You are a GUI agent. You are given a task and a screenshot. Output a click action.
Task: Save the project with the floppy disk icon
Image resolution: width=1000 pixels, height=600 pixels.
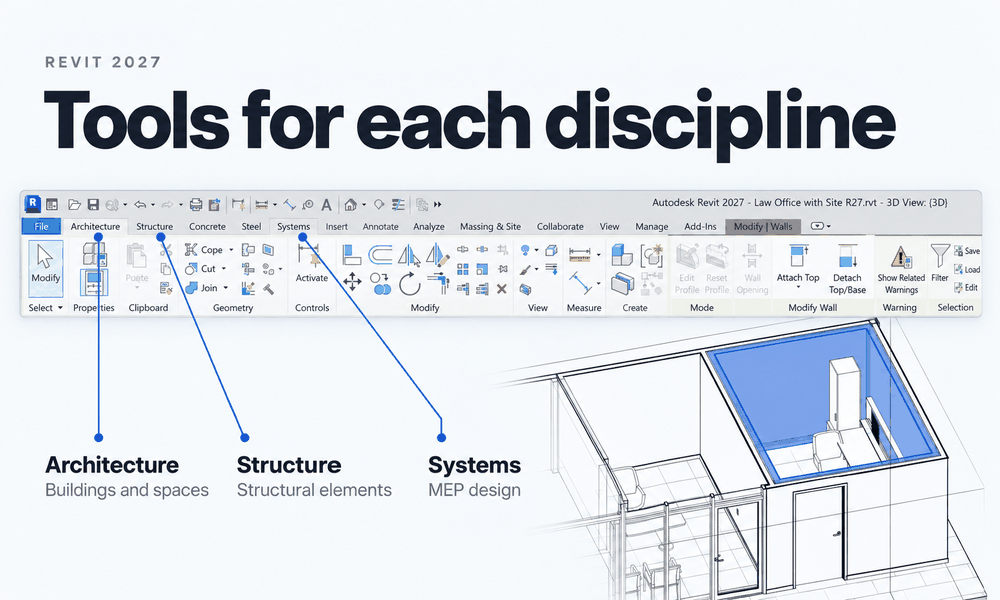pyautogui.click(x=93, y=205)
